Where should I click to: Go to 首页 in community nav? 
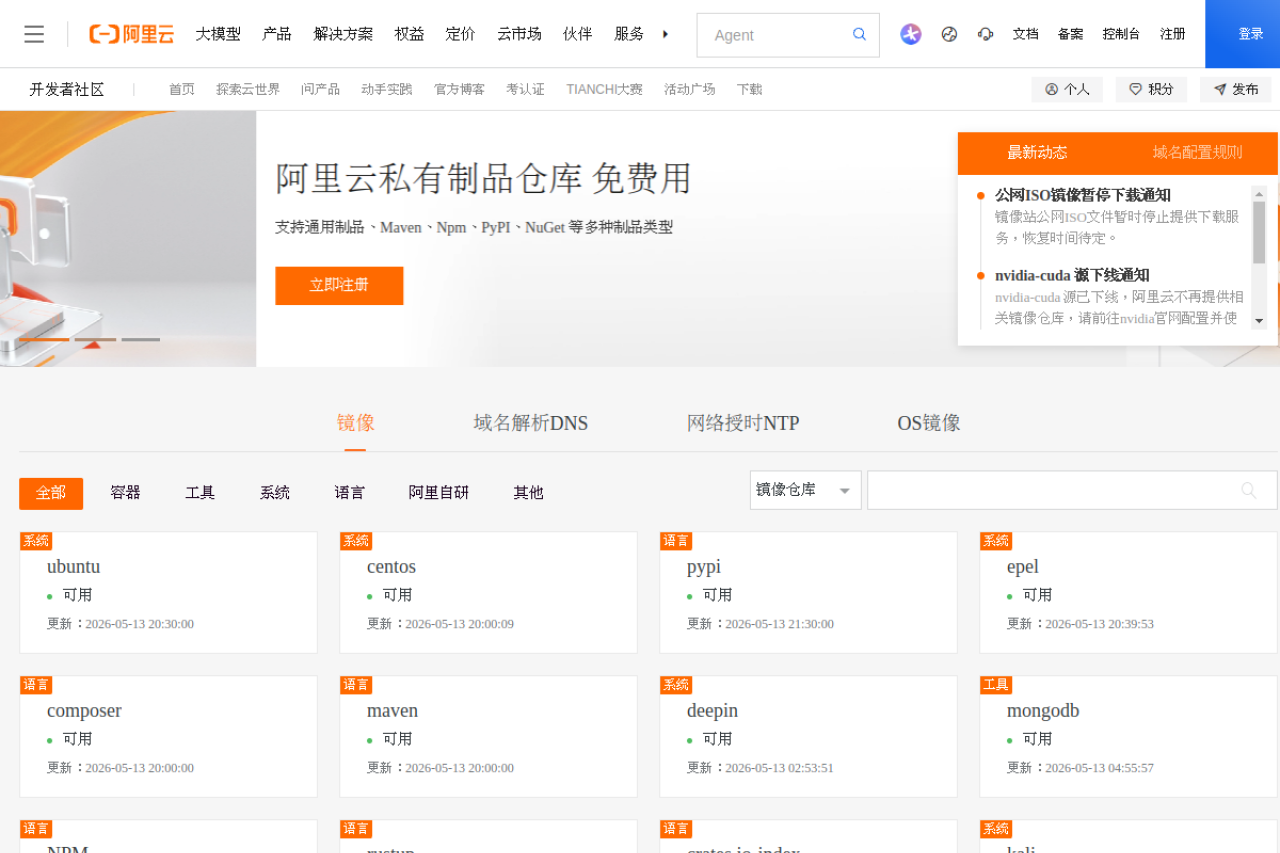click(182, 89)
